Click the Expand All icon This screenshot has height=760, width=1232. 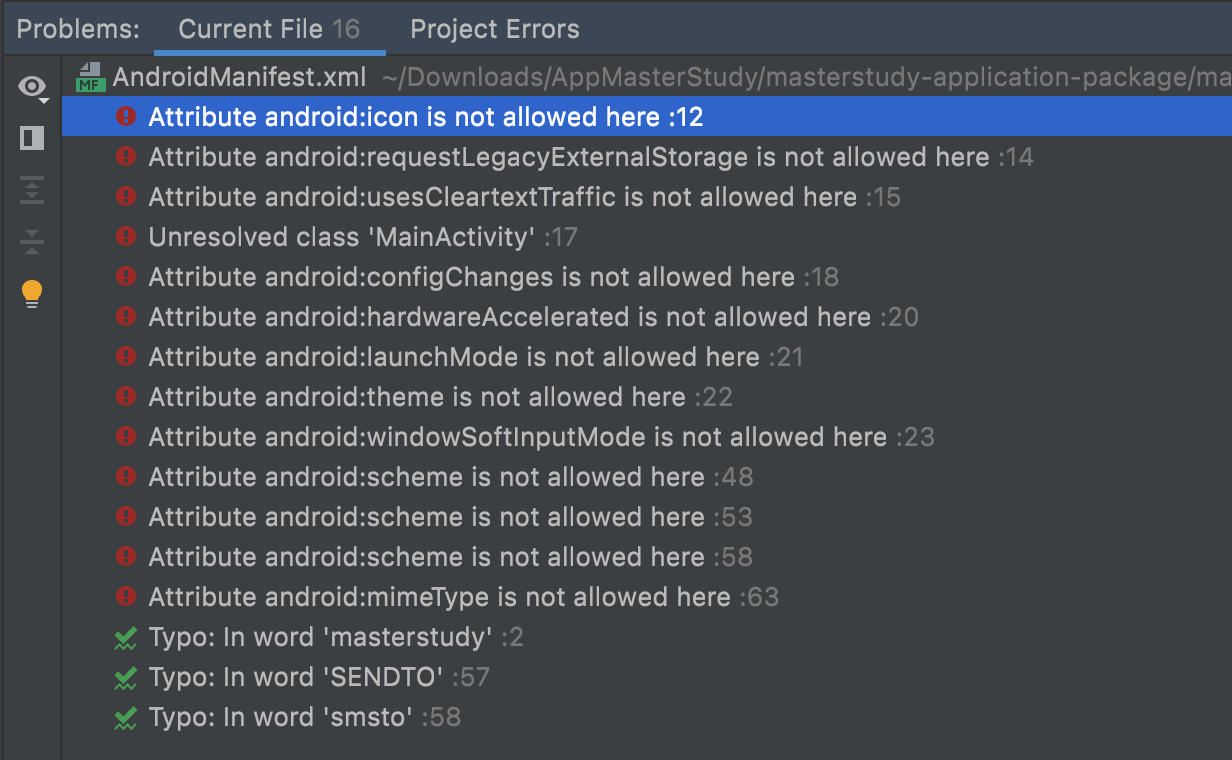click(32, 190)
